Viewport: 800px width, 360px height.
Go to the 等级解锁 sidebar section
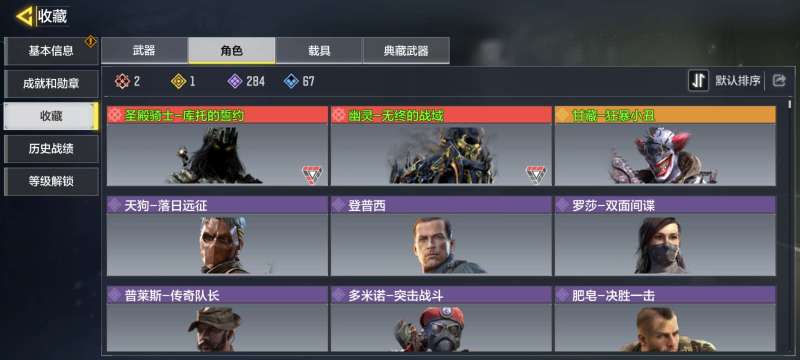click(x=51, y=182)
